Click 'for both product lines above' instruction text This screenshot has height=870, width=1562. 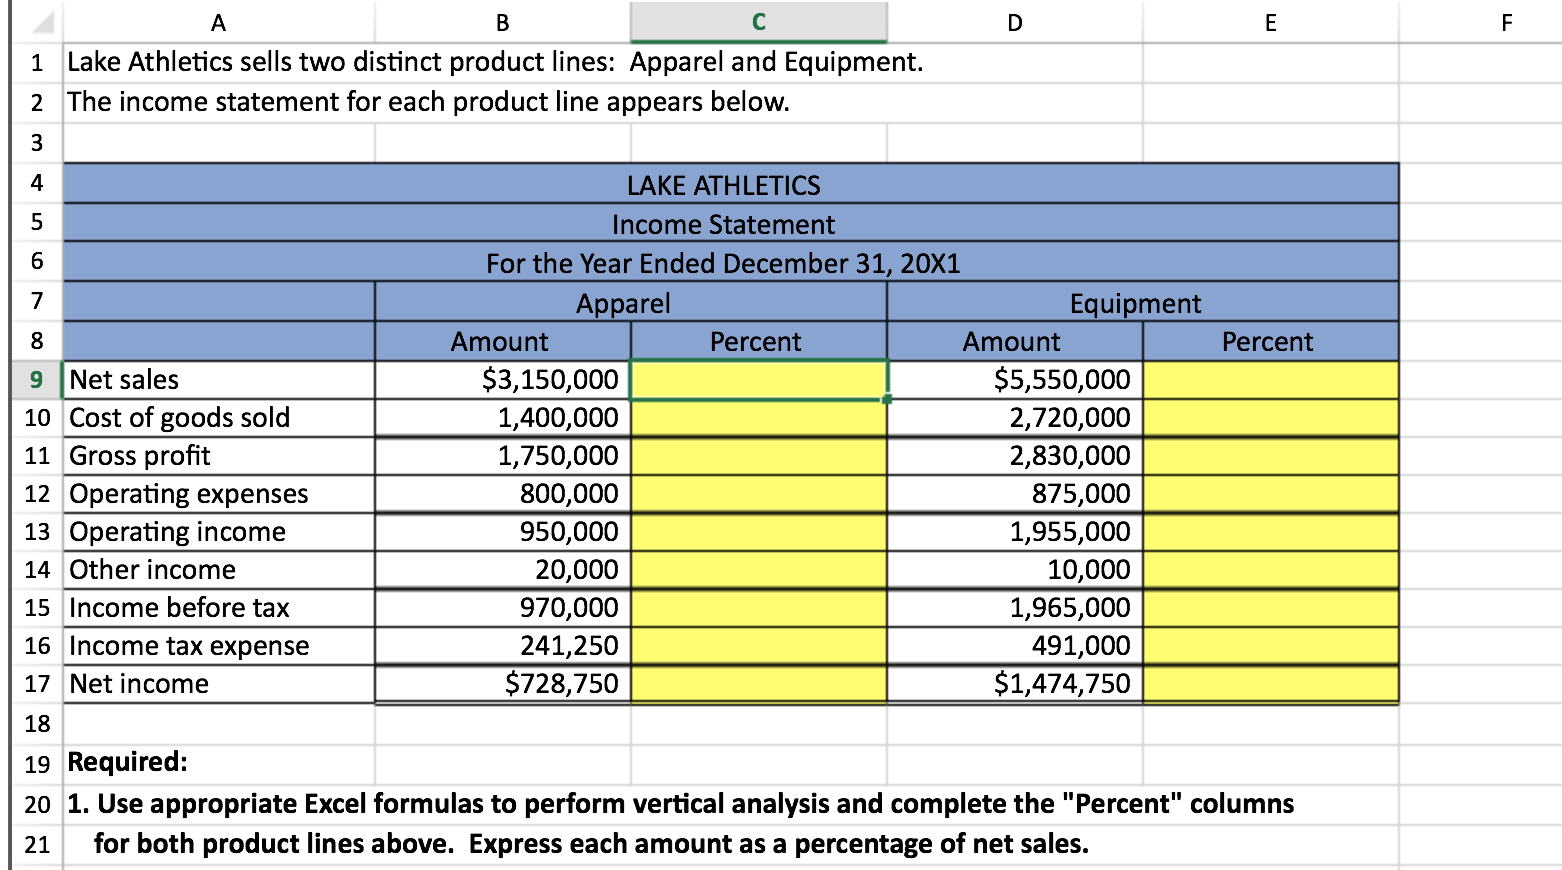[x=591, y=844]
